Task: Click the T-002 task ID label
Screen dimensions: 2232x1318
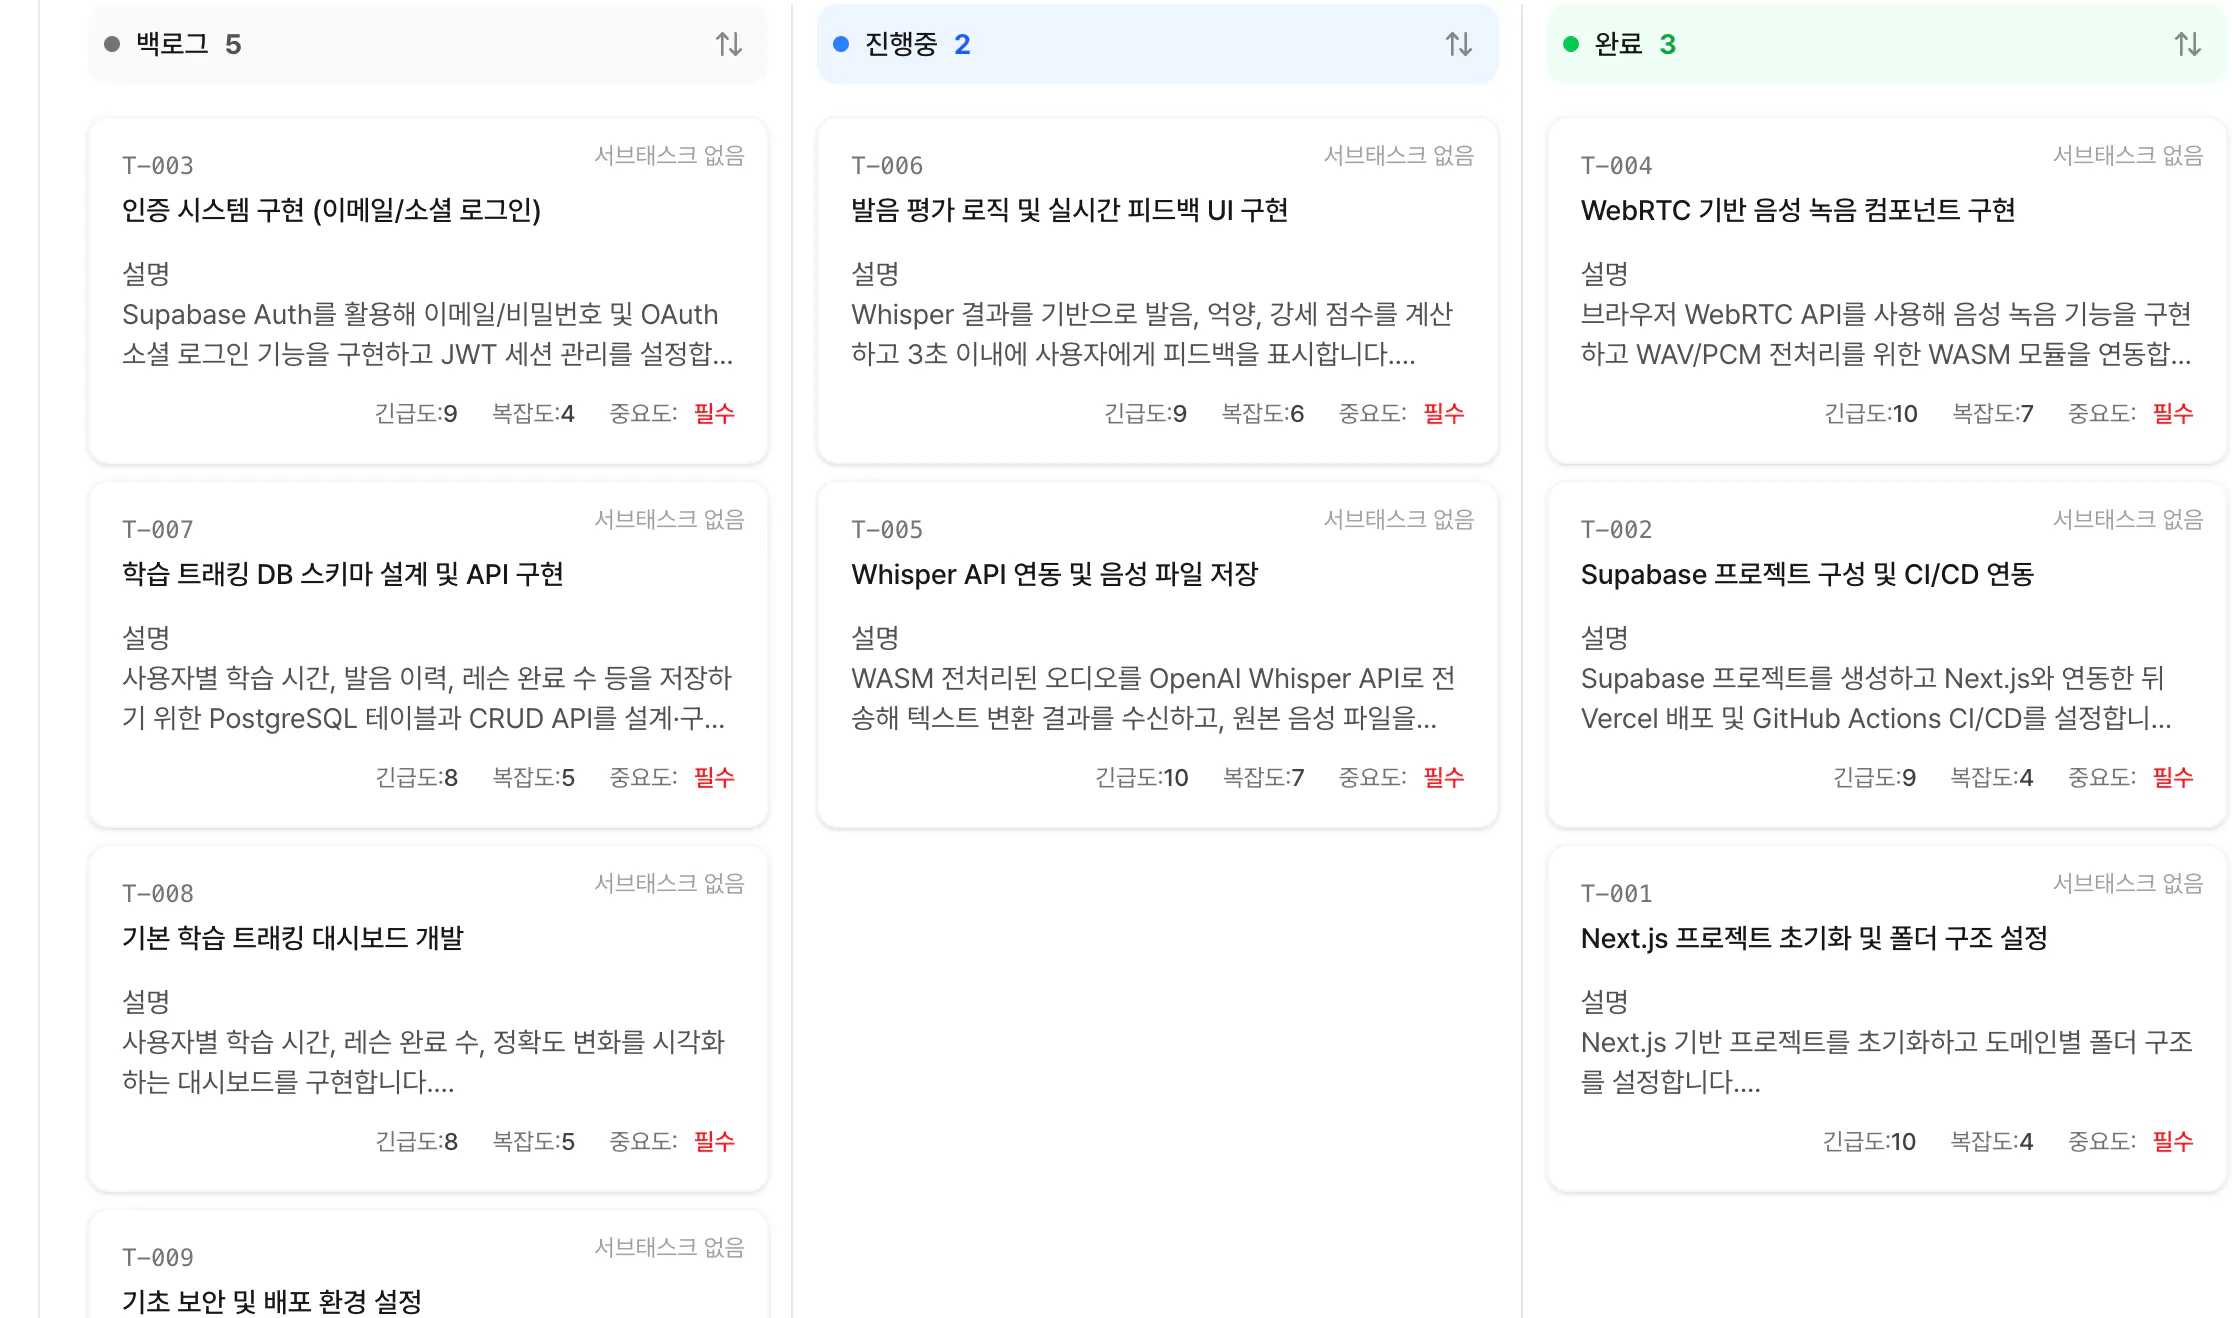Action: point(1617,530)
